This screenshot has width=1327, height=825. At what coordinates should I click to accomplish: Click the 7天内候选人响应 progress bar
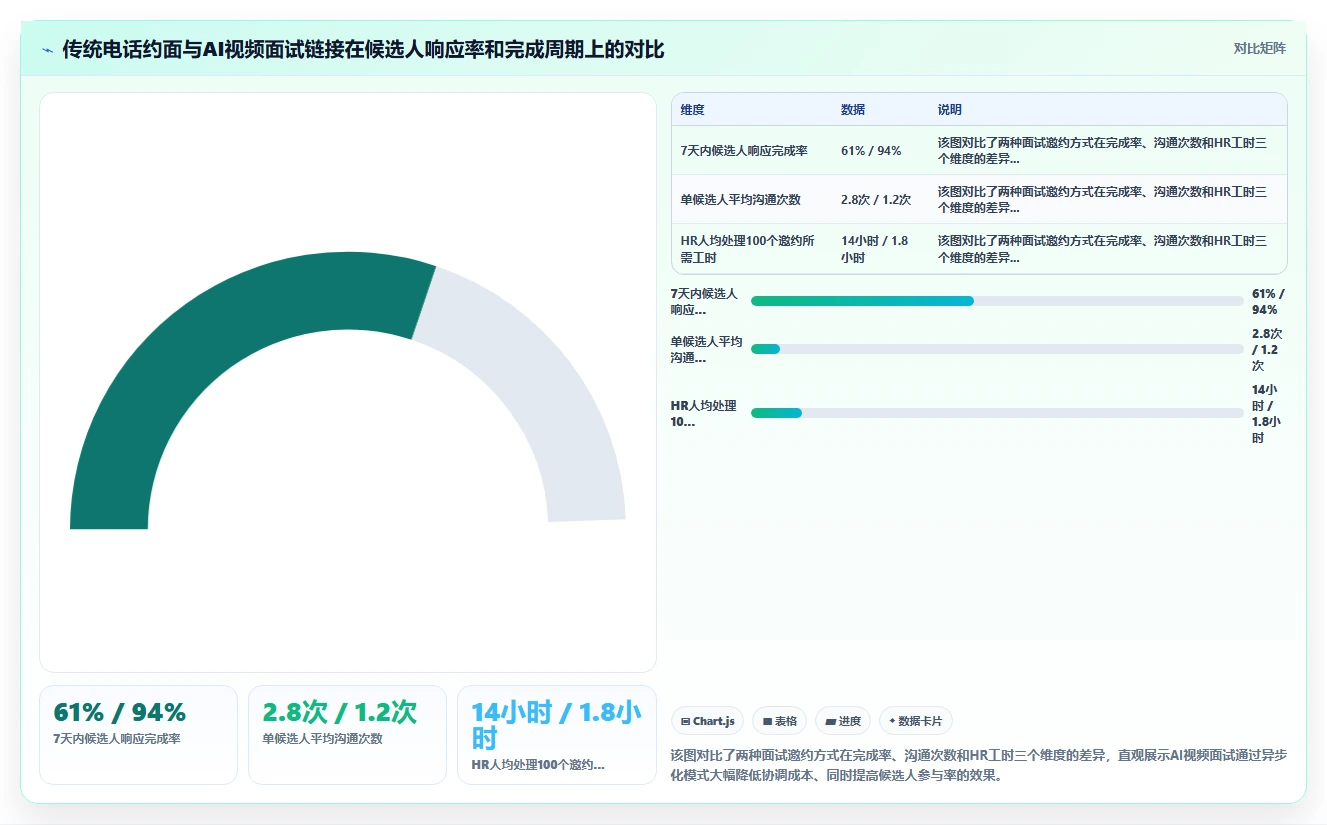click(x=997, y=301)
